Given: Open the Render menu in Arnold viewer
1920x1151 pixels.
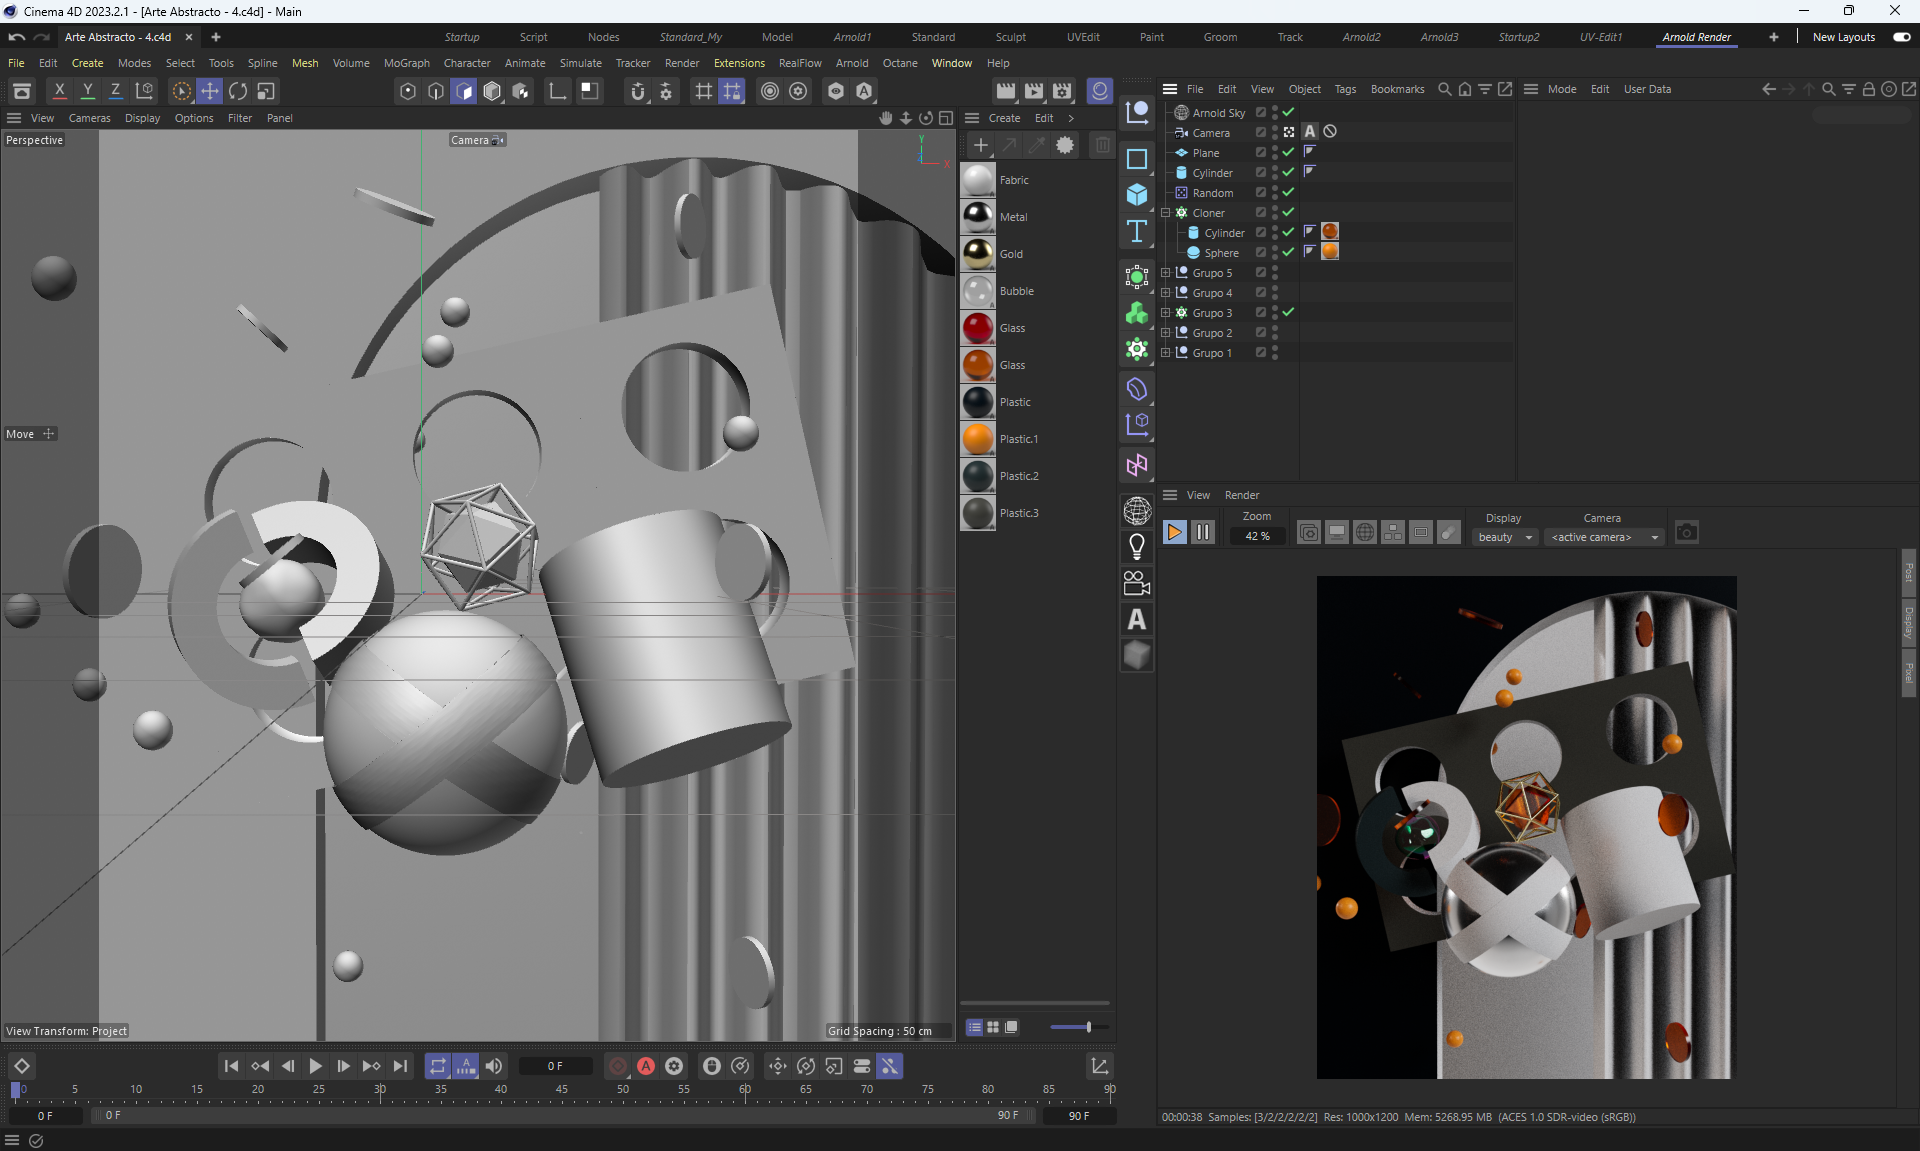Looking at the screenshot, I should click(x=1241, y=495).
